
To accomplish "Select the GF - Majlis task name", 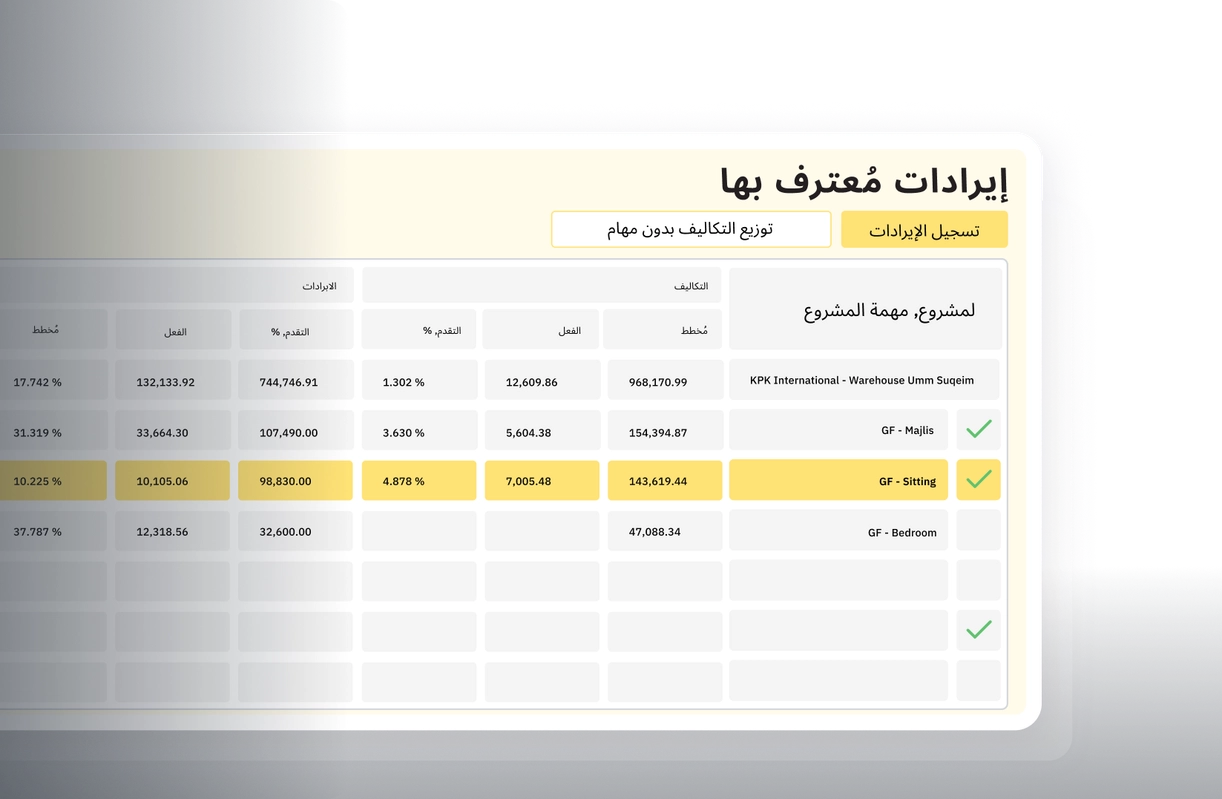I will [x=838, y=430].
